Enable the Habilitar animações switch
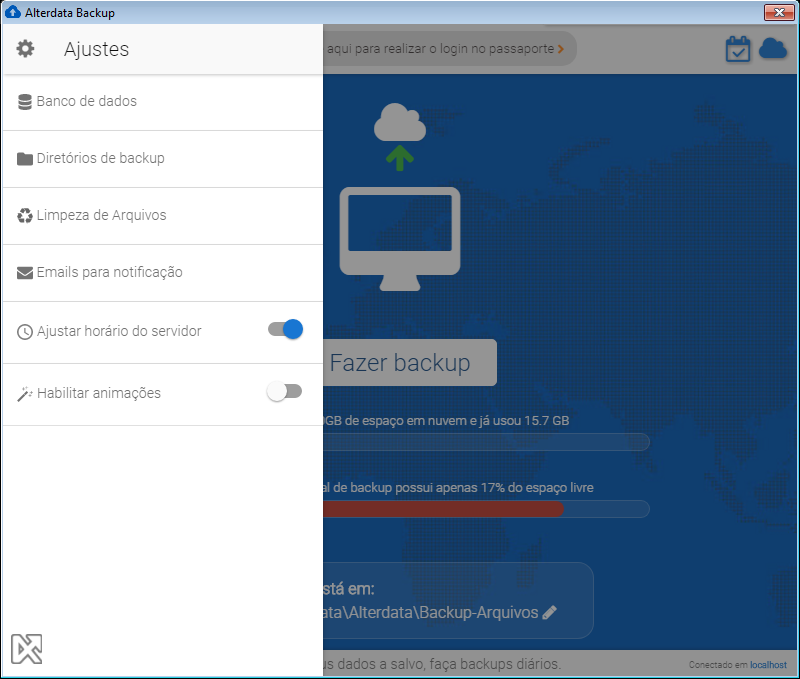This screenshot has width=800, height=679. [284, 392]
